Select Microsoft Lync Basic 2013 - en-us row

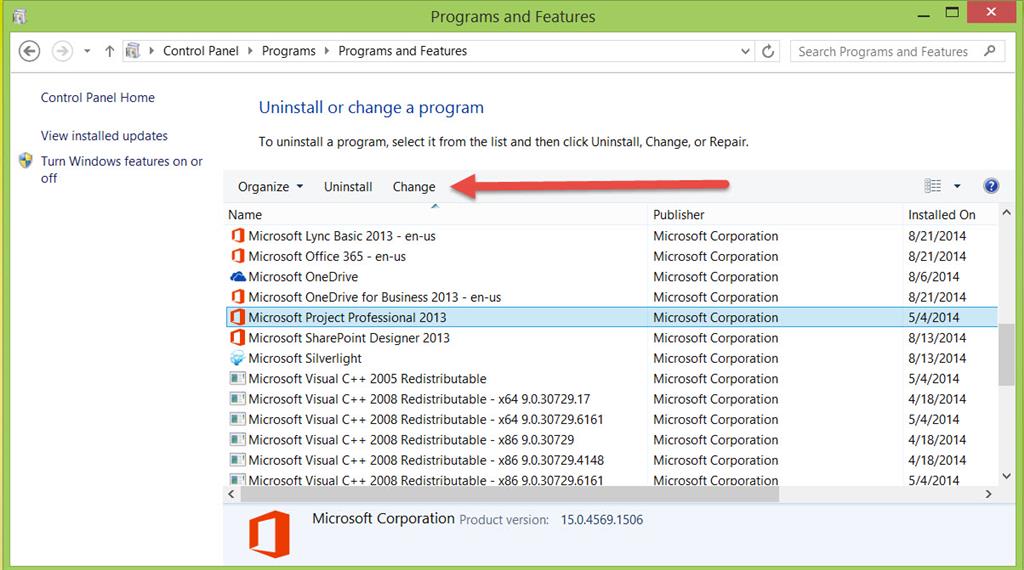(611, 236)
